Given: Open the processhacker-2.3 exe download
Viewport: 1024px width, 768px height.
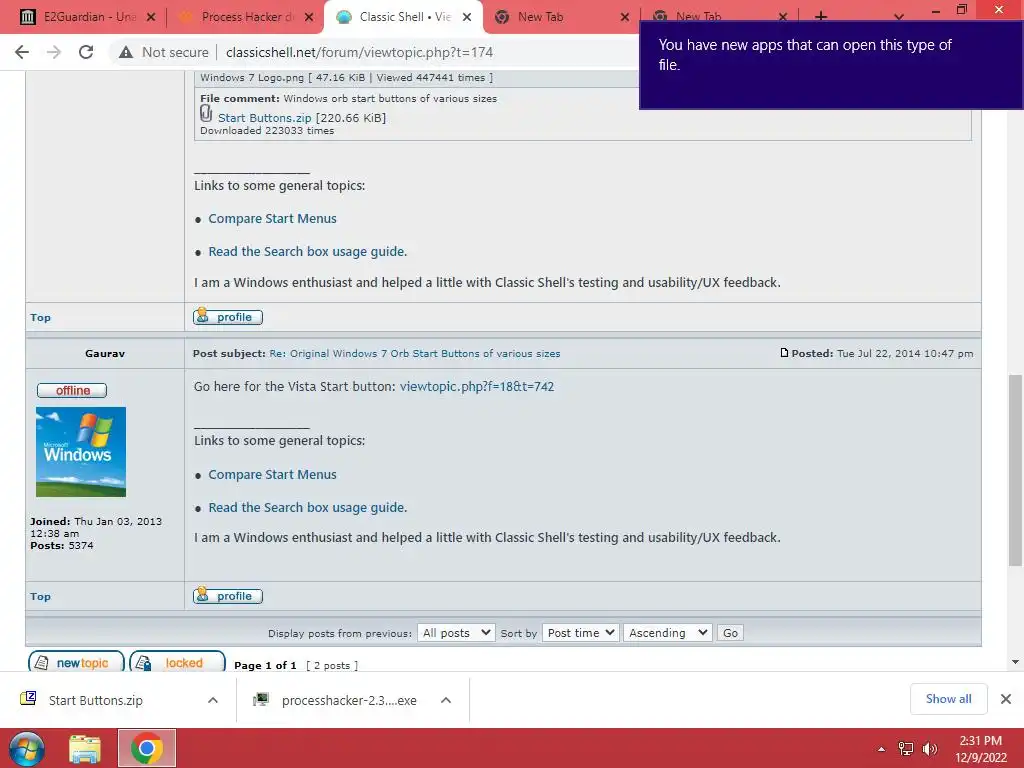Looking at the screenshot, I should coord(349,700).
